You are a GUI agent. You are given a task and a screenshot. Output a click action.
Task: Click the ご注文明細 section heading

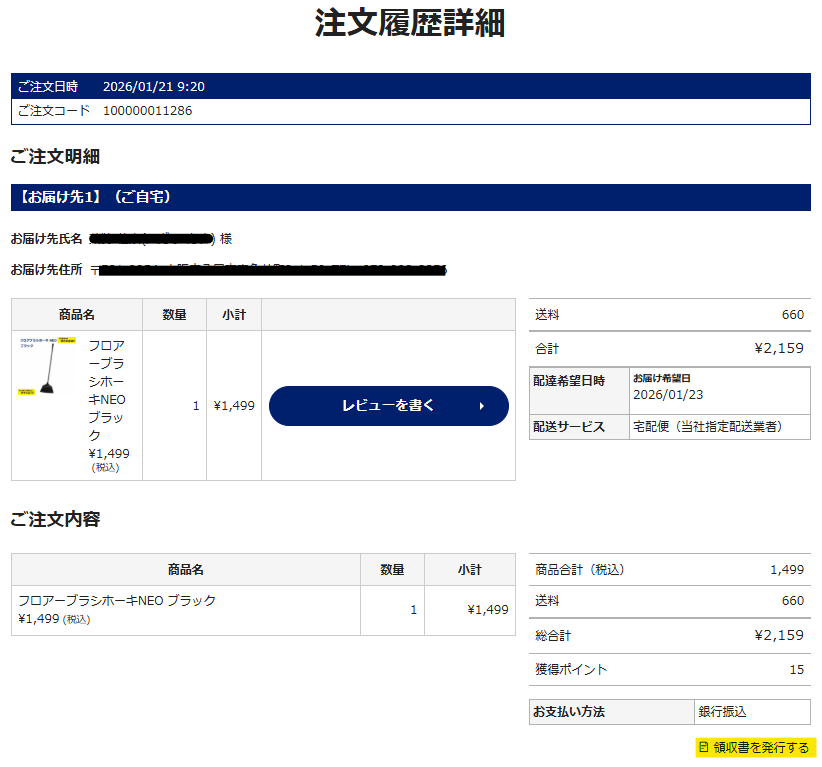click(55, 156)
